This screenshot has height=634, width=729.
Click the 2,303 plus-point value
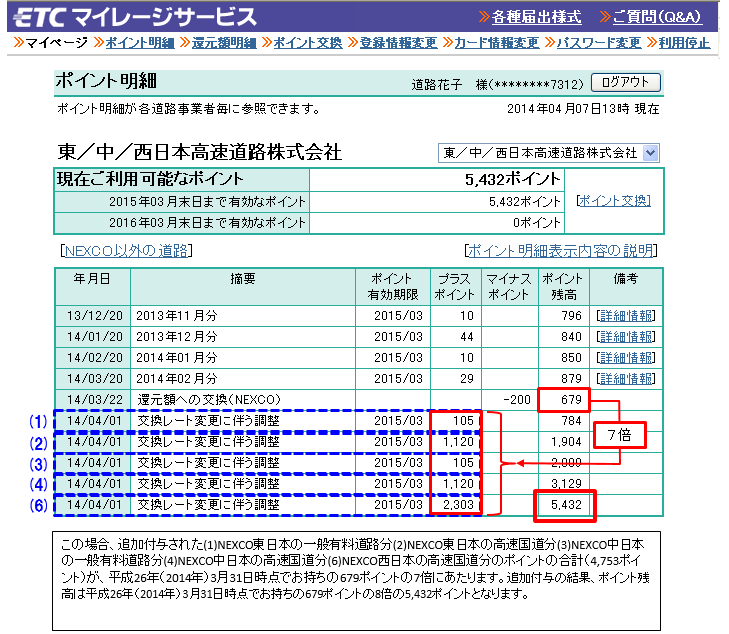click(x=458, y=505)
